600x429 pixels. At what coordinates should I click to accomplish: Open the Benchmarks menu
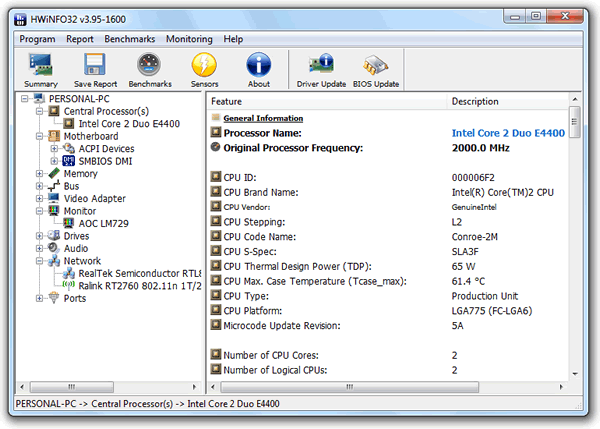tap(130, 39)
